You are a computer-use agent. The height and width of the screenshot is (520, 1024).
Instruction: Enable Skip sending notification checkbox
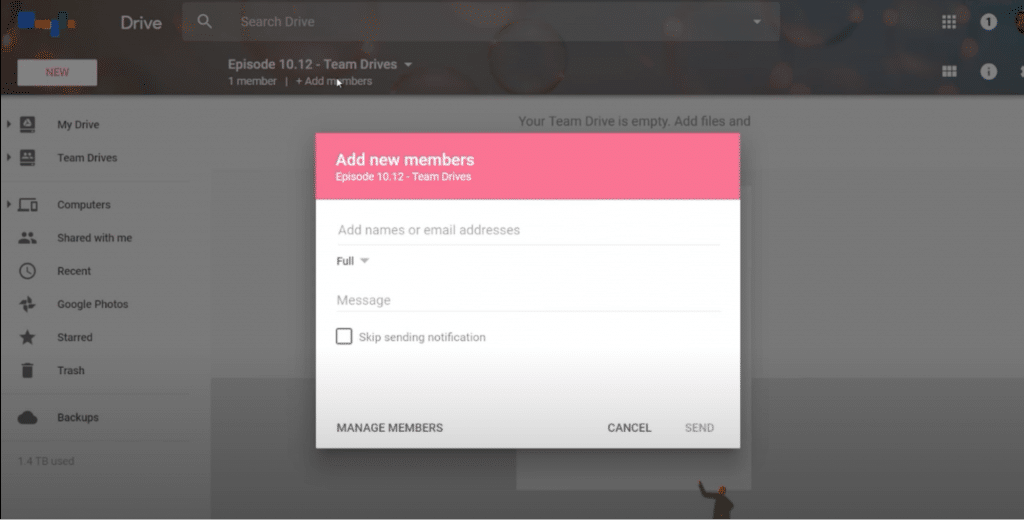coord(344,337)
